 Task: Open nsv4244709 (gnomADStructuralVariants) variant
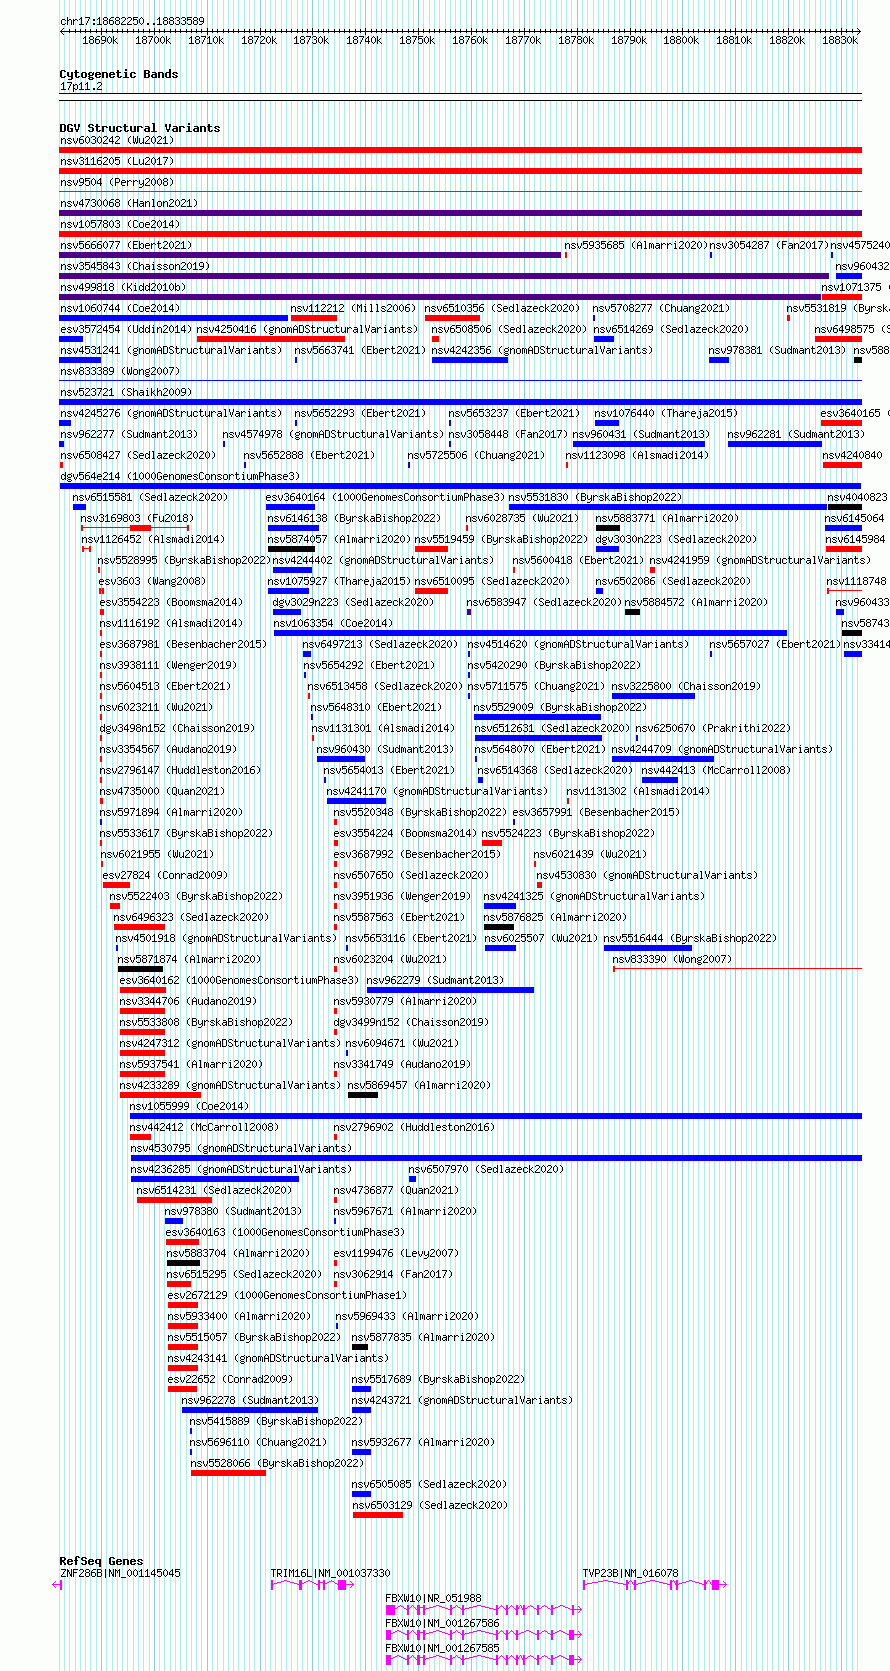coord(722,749)
